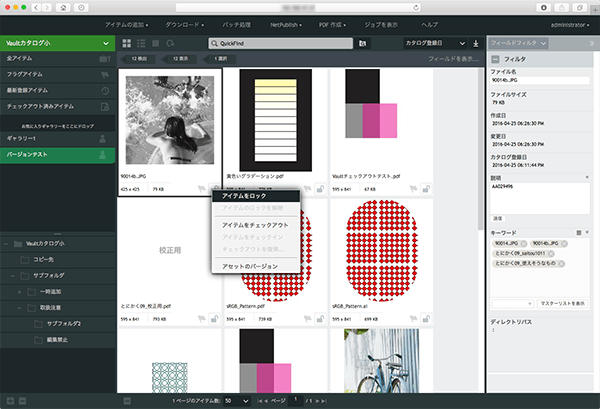The image size is (600, 409).
Task: Select フラグアイテム in sidebar
Action: pos(57,75)
